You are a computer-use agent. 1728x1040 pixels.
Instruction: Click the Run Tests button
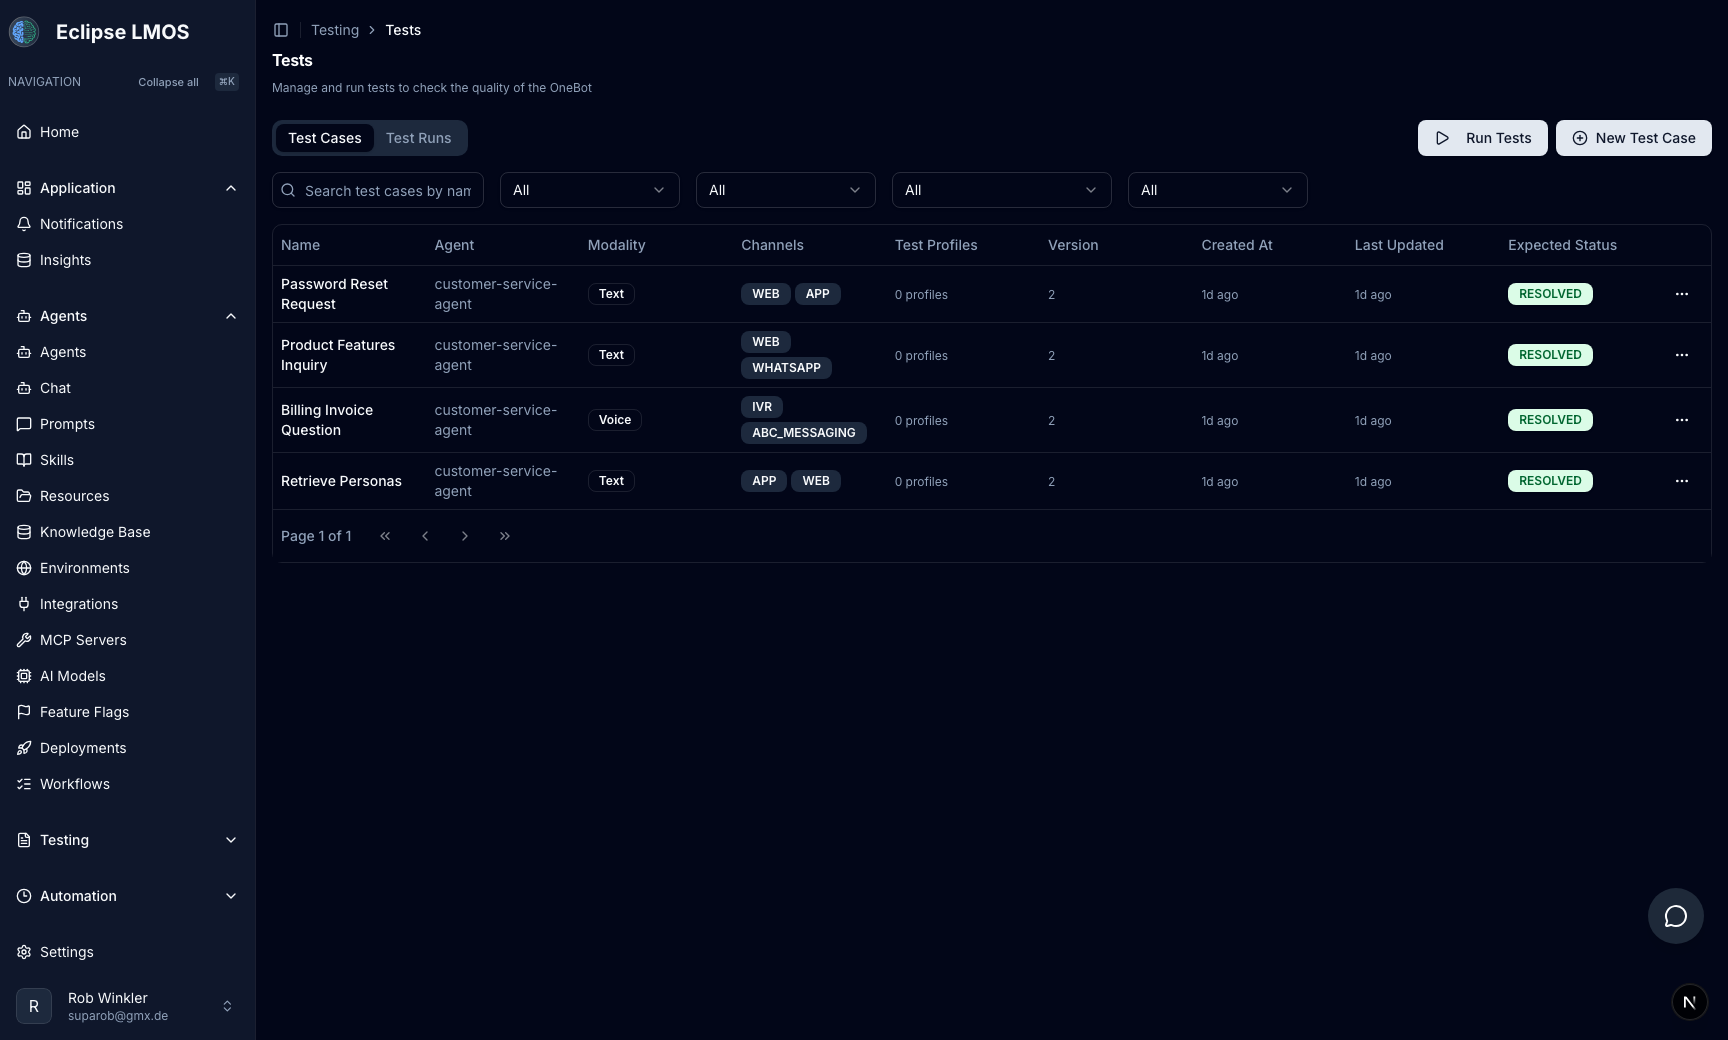coord(1483,138)
